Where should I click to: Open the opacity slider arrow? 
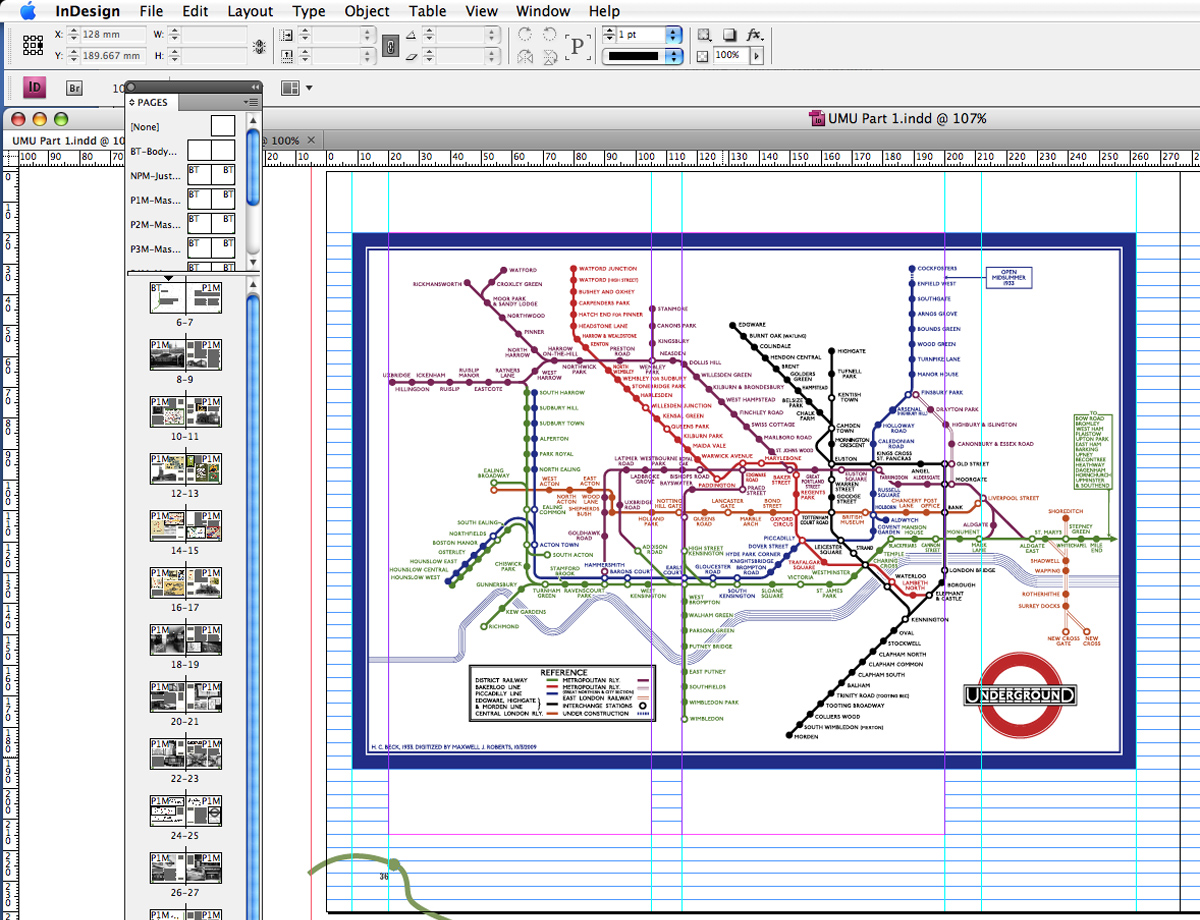756,55
